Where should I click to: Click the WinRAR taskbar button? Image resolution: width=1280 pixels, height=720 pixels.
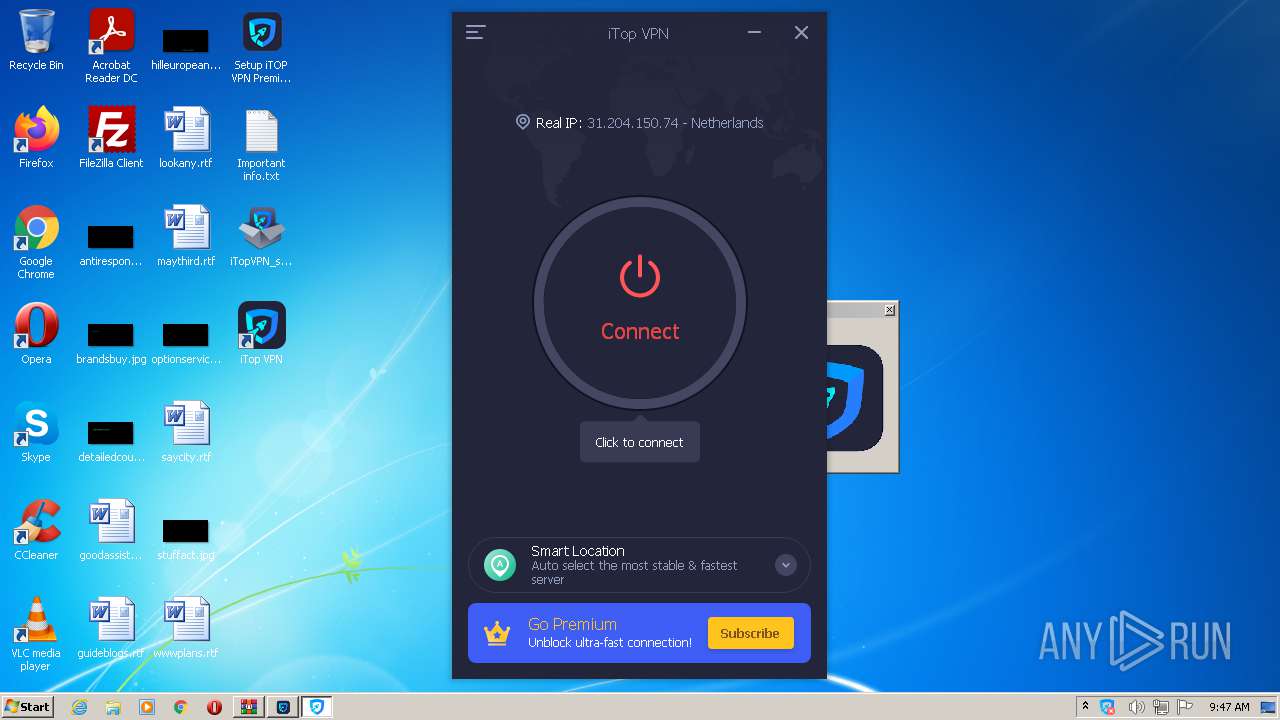click(248, 707)
